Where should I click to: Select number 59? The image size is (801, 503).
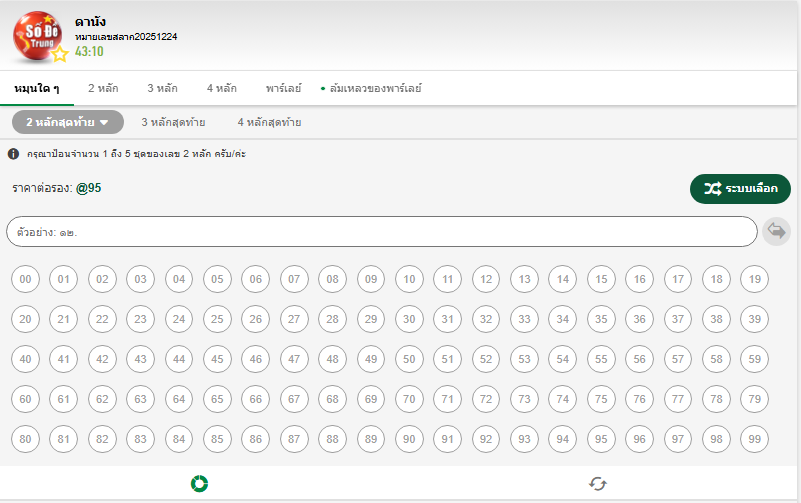point(755,359)
